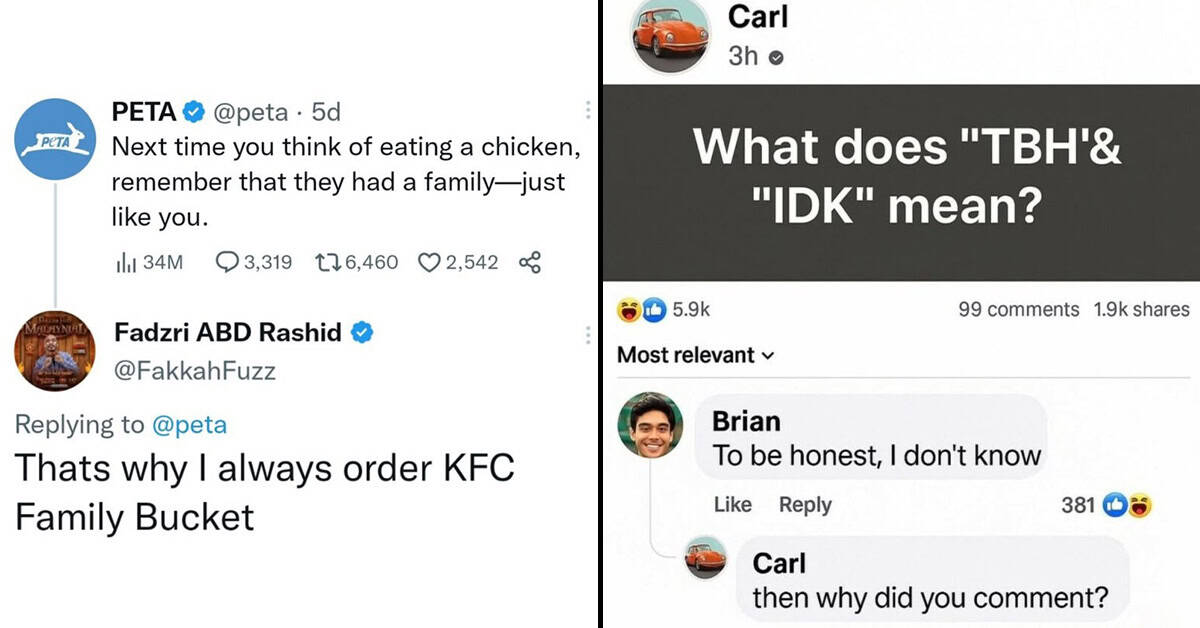This screenshot has height=628, width=1200.
Task: Expand the Most relevant comment sorting
Action: click(696, 355)
